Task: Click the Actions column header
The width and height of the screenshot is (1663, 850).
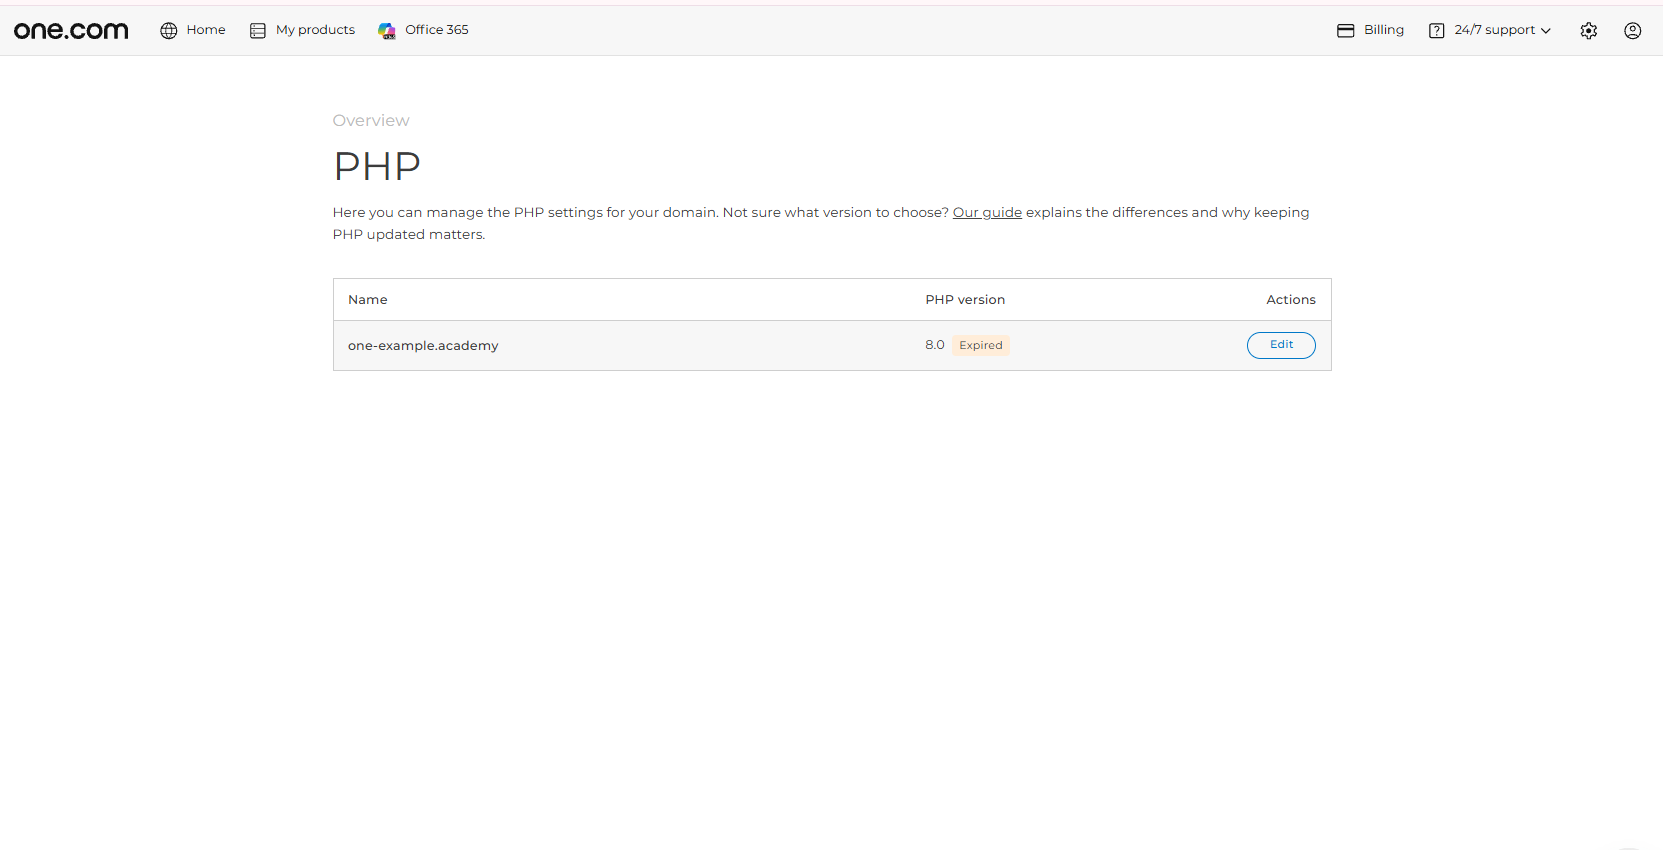Action: [1291, 300]
